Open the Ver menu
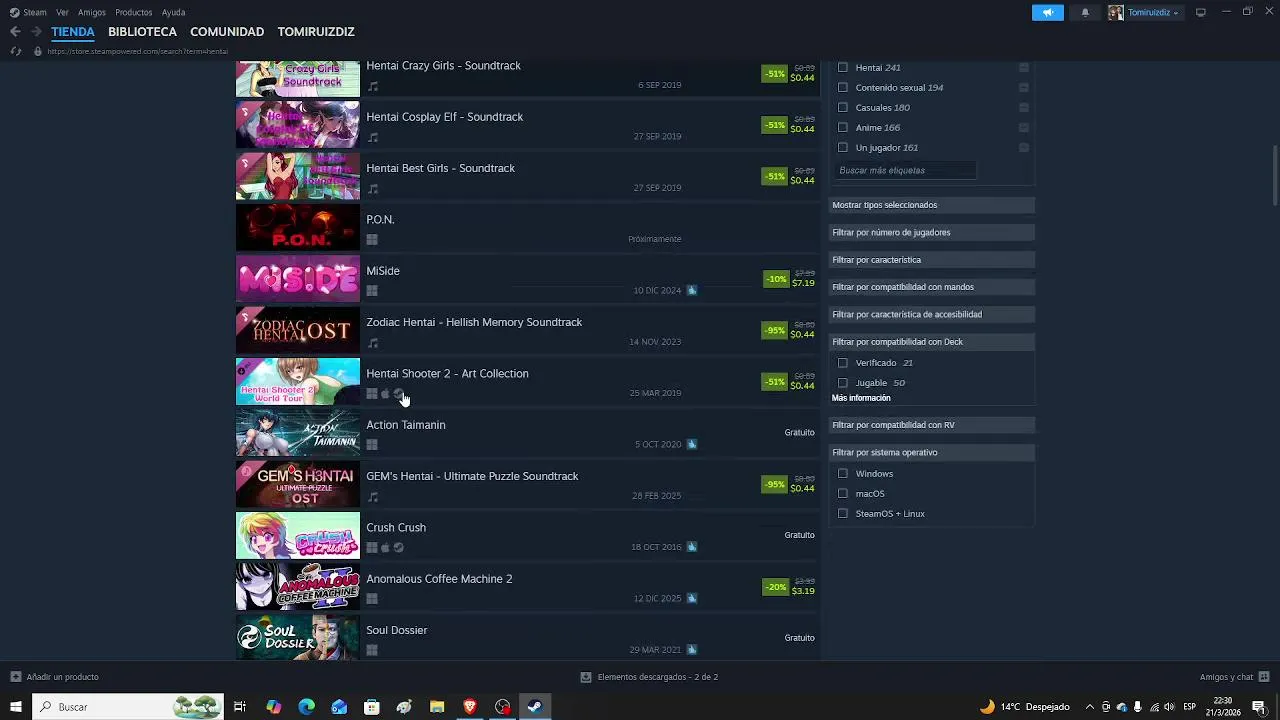The image size is (1280, 720). pyautogui.click(x=62, y=13)
